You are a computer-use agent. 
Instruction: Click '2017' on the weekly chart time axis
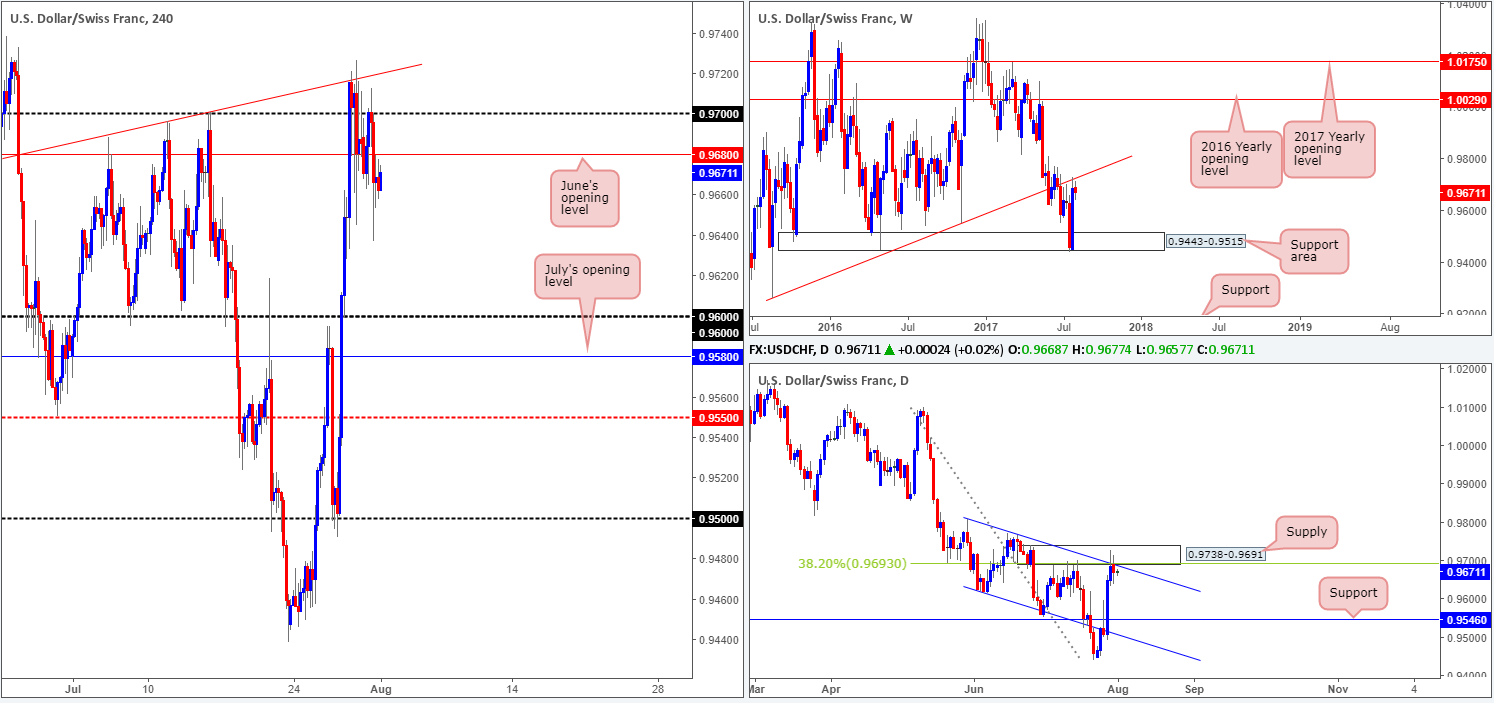[985, 327]
